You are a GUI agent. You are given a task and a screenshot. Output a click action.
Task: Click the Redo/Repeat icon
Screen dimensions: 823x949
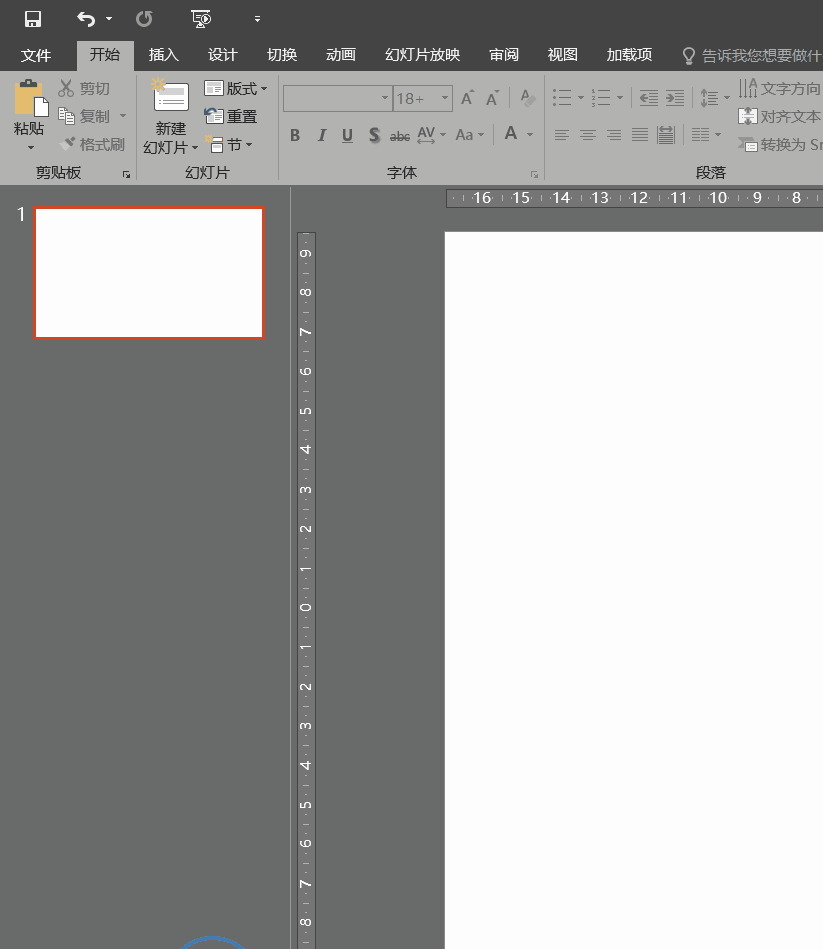click(x=144, y=19)
